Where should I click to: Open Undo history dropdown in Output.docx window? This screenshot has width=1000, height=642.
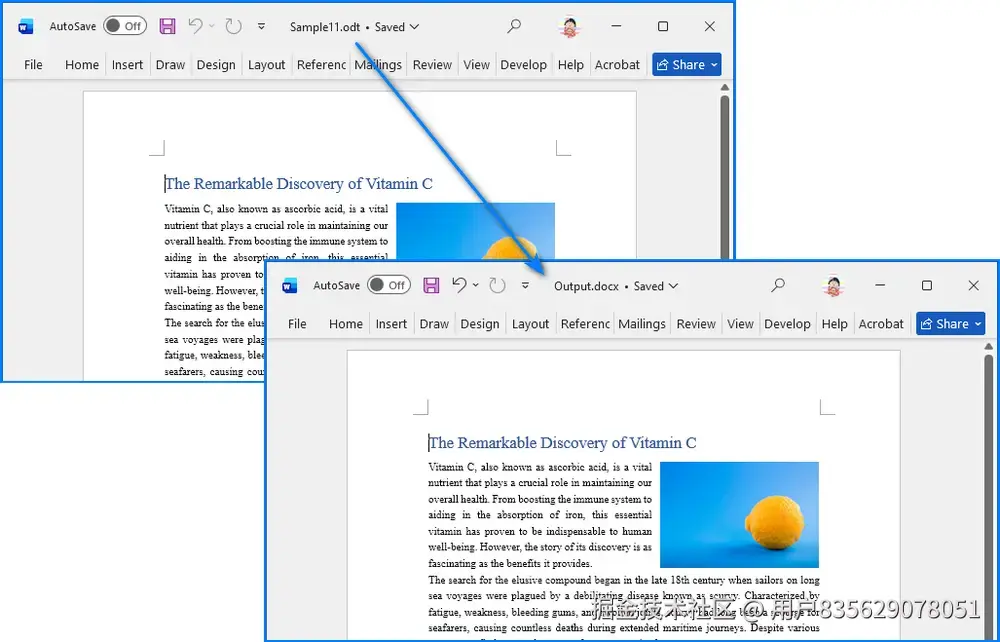(x=476, y=285)
